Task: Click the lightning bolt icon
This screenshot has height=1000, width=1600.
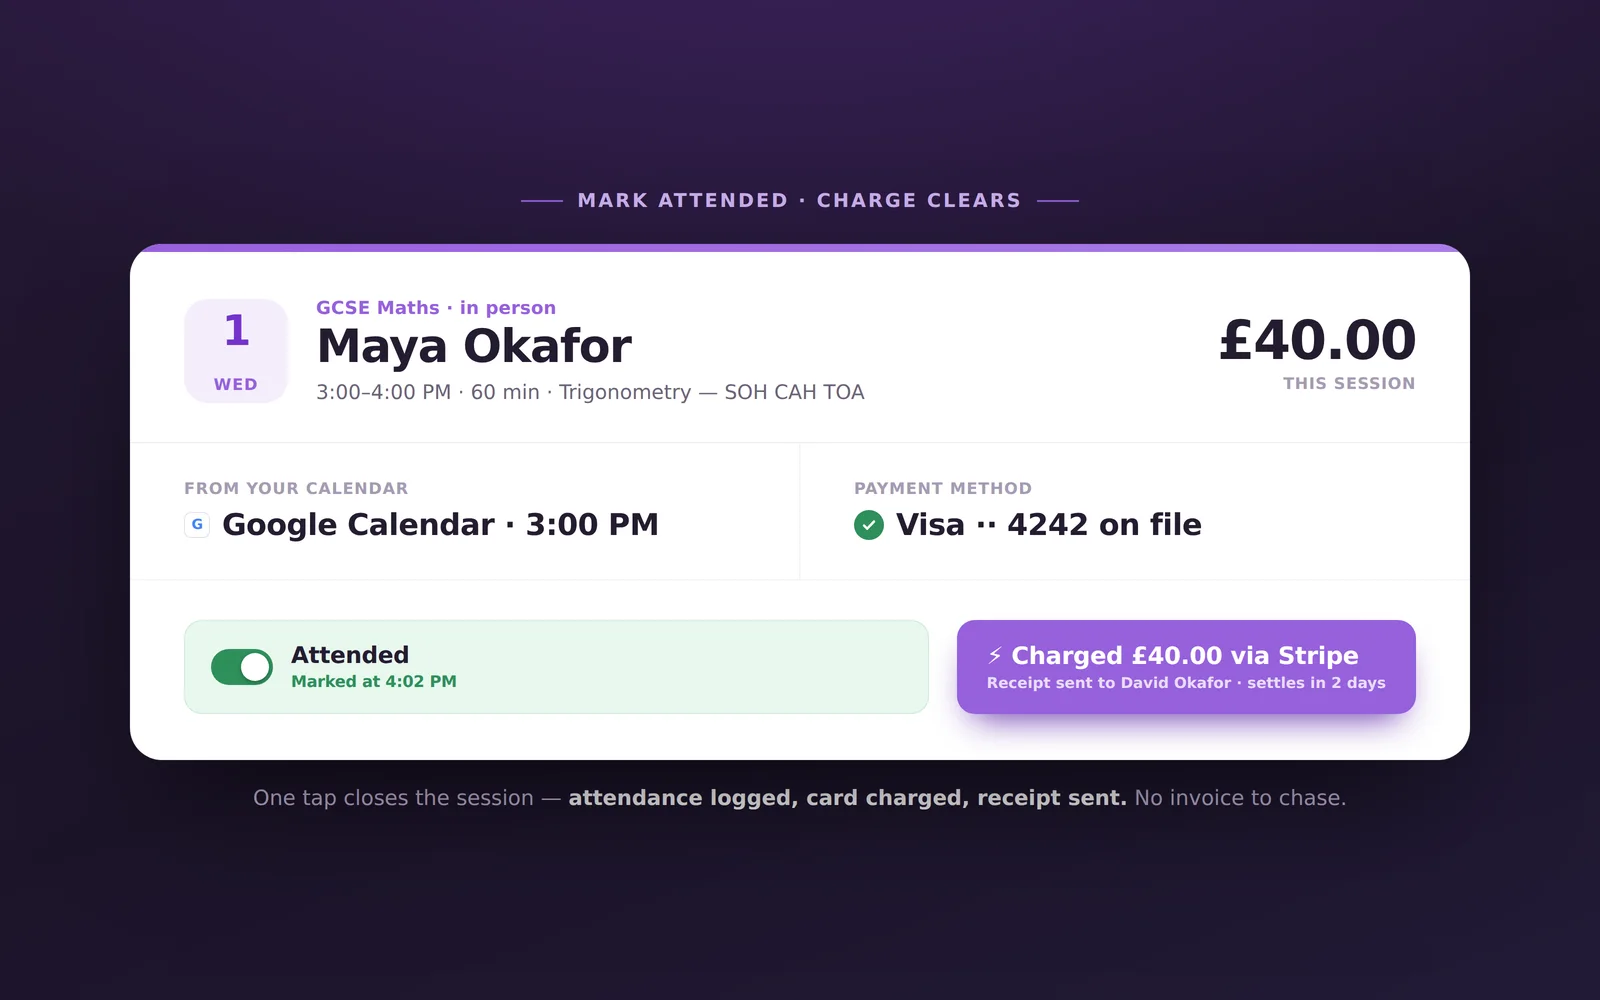Action: (995, 655)
